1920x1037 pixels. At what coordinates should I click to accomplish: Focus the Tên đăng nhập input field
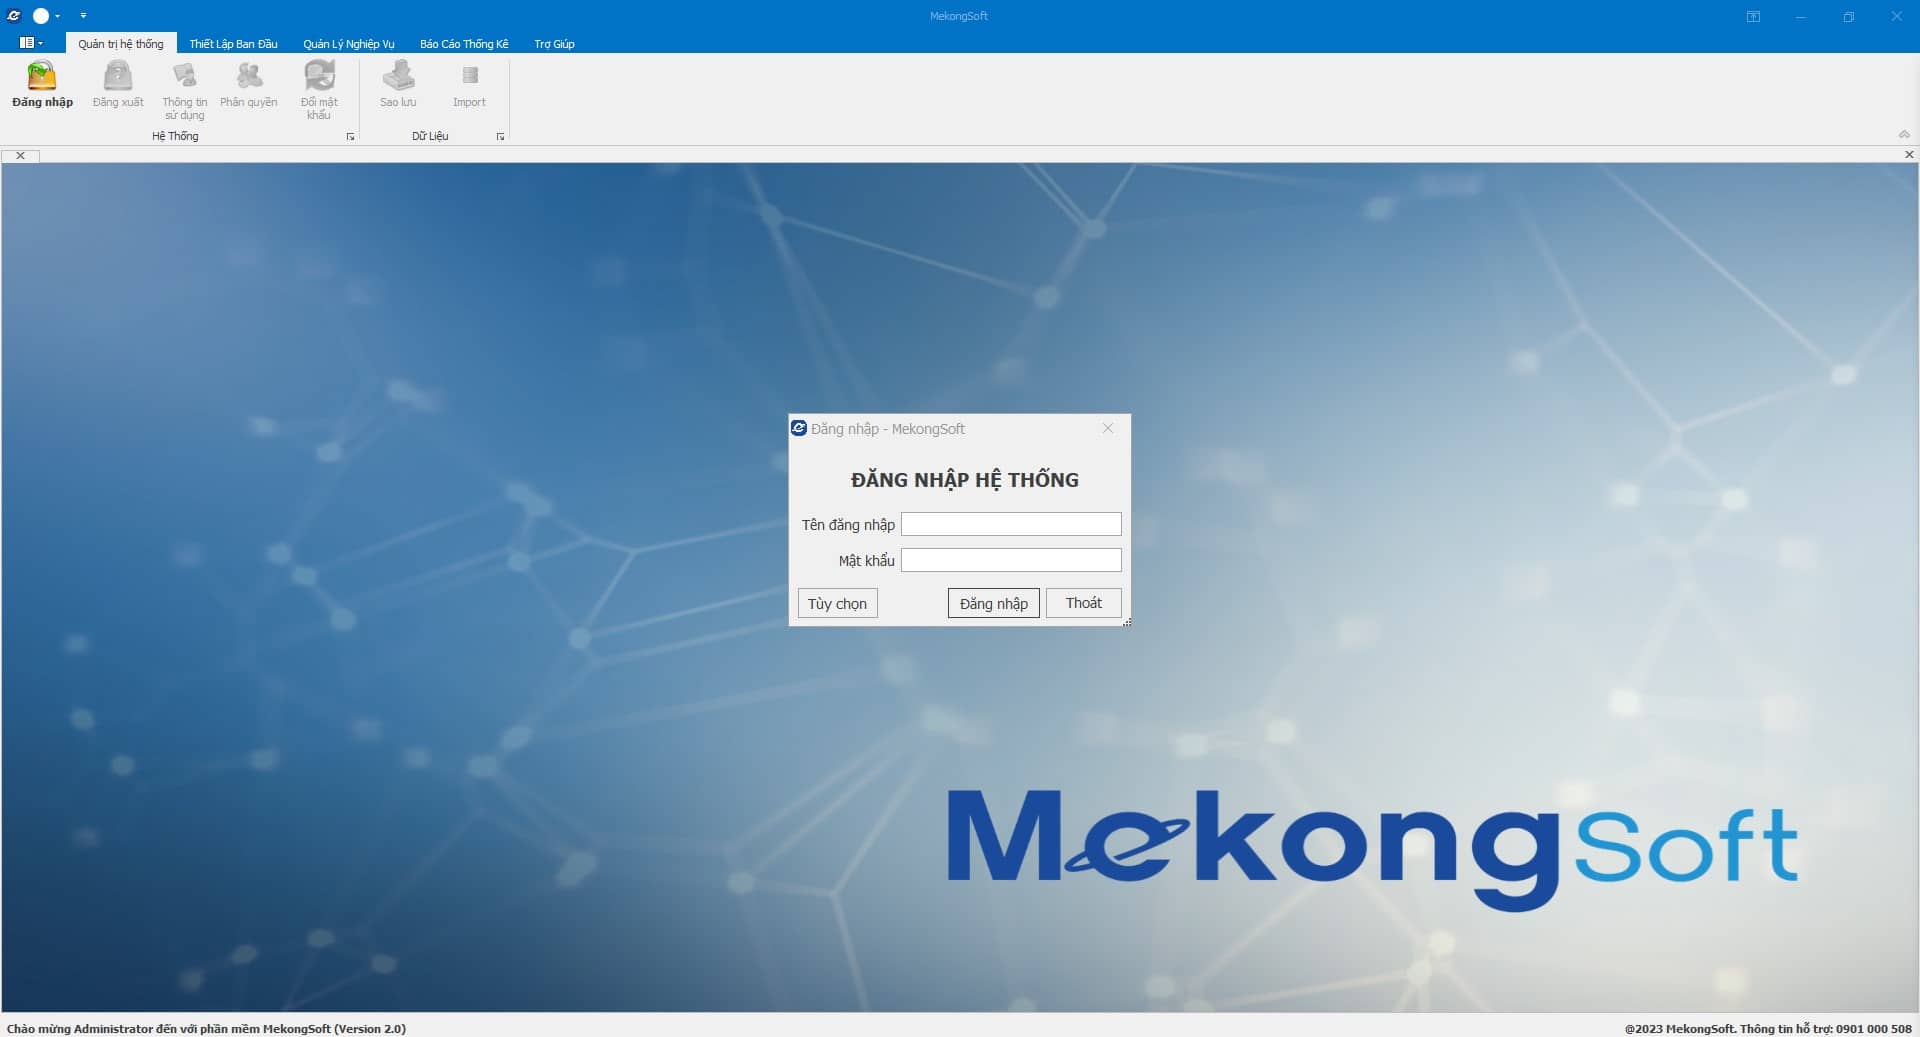1011,524
